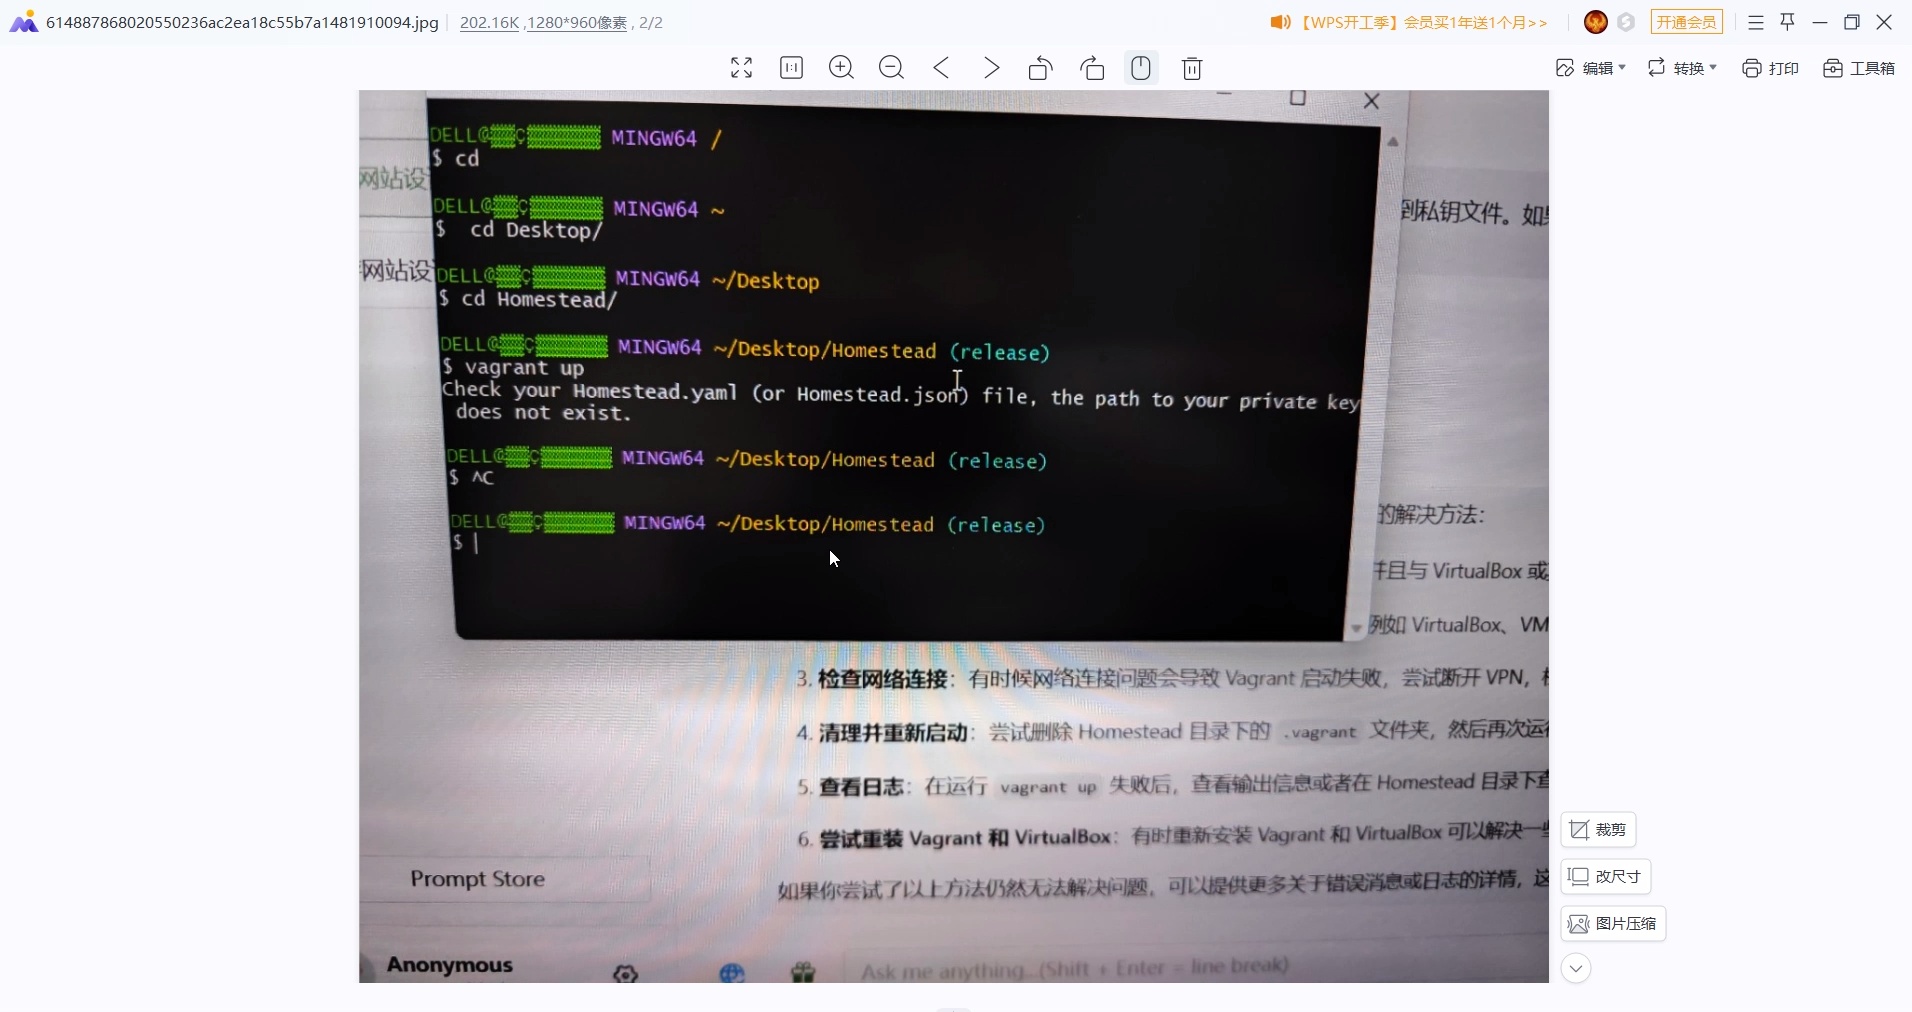Collapse the side tools with the chevron

(1576, 969)
